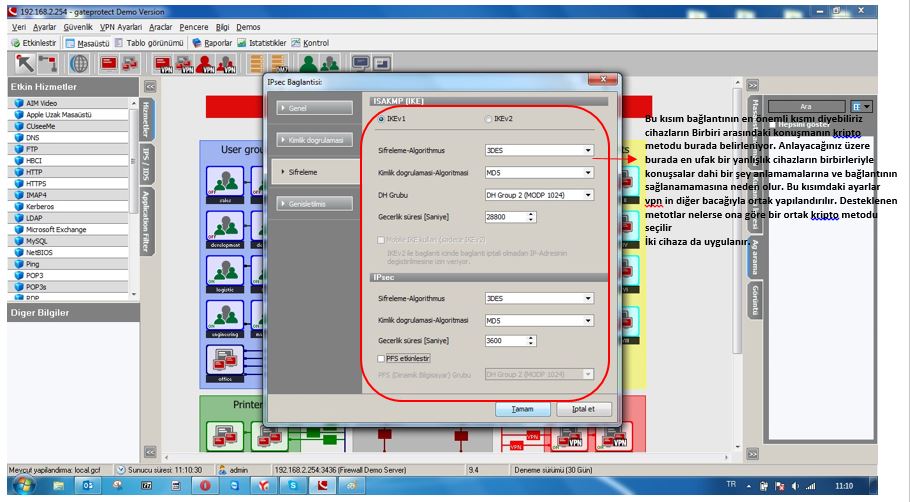Select the IKEv1 radio button
The width and height of the screenshot is (910, 502).
(x=381, y=119)
